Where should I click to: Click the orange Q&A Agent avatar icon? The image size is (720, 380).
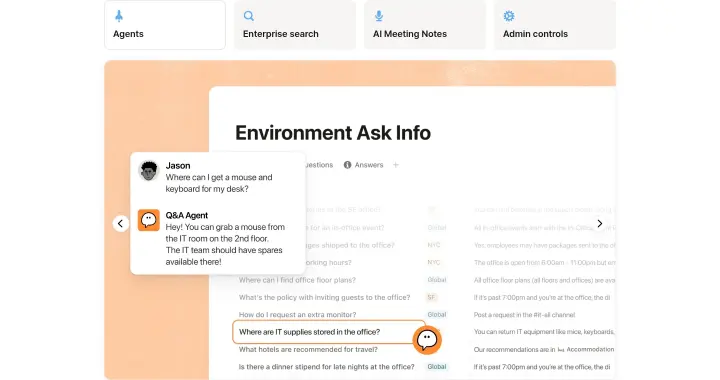pyautogui.click(x=149, y=220)
